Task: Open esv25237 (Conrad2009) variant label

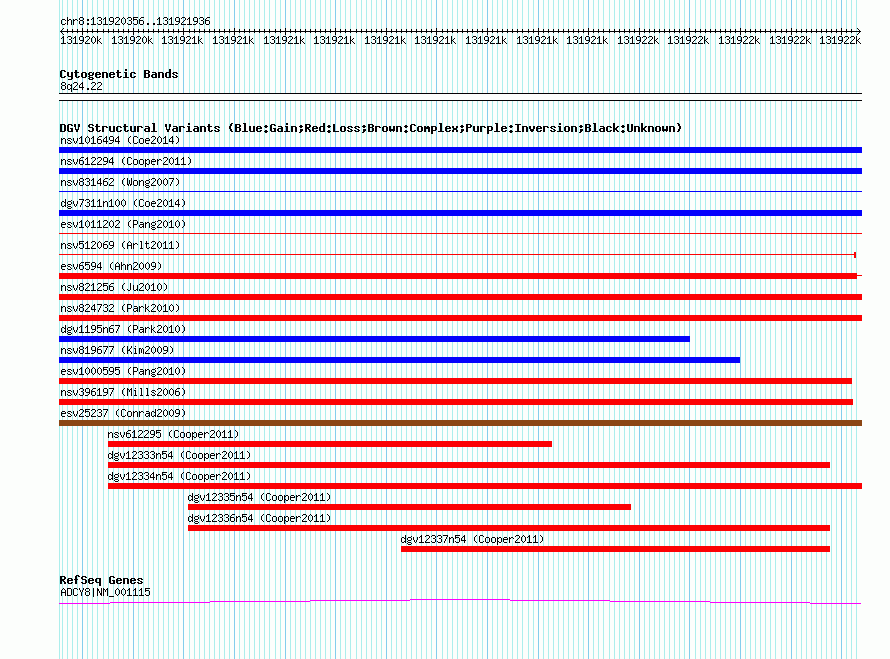Action: (123, 413)
